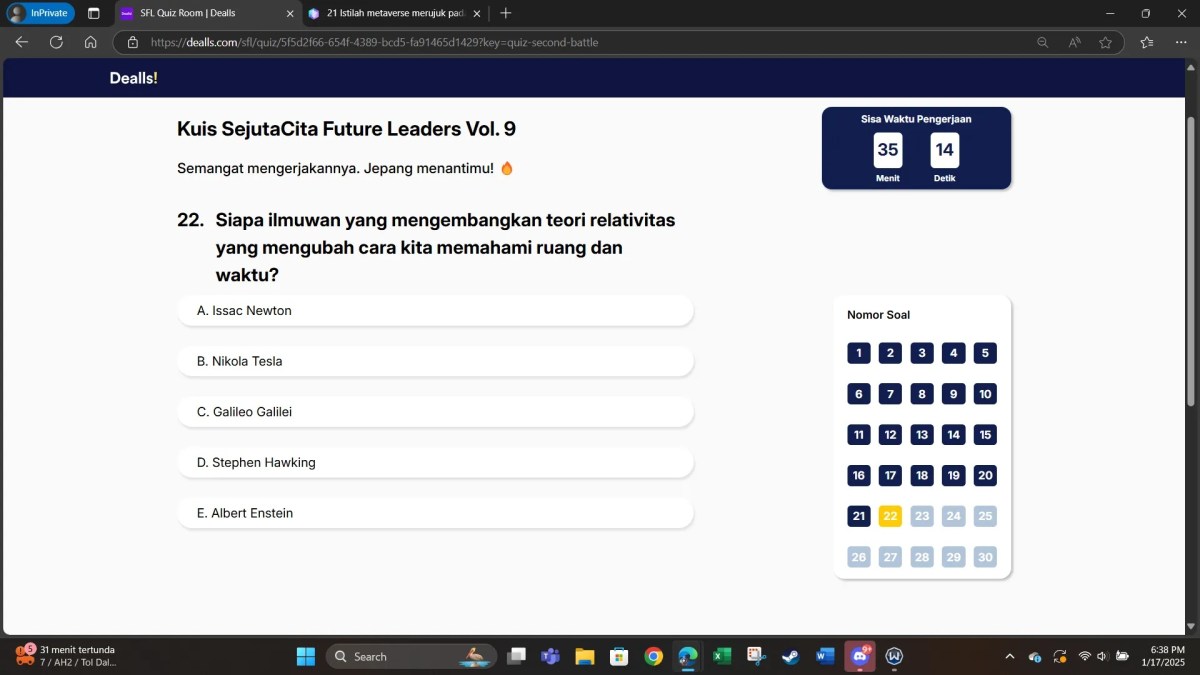Open Discord from the taskbar
1200x675 pixels.
click(858, 656)
